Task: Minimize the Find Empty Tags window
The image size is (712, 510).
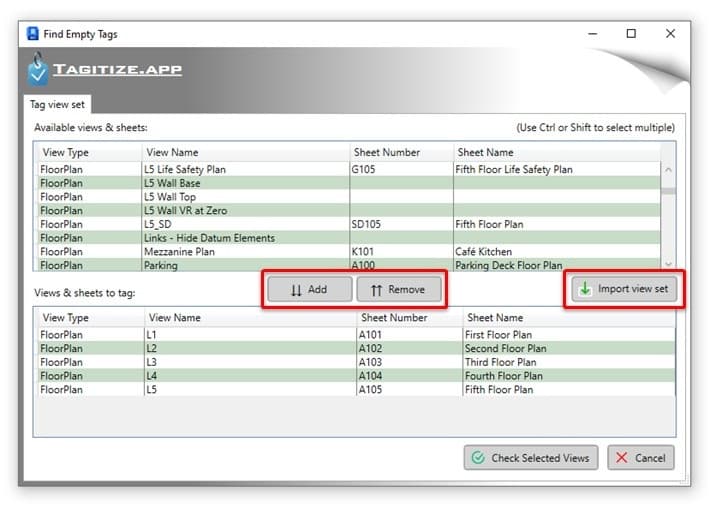Action: coord(593,34)
